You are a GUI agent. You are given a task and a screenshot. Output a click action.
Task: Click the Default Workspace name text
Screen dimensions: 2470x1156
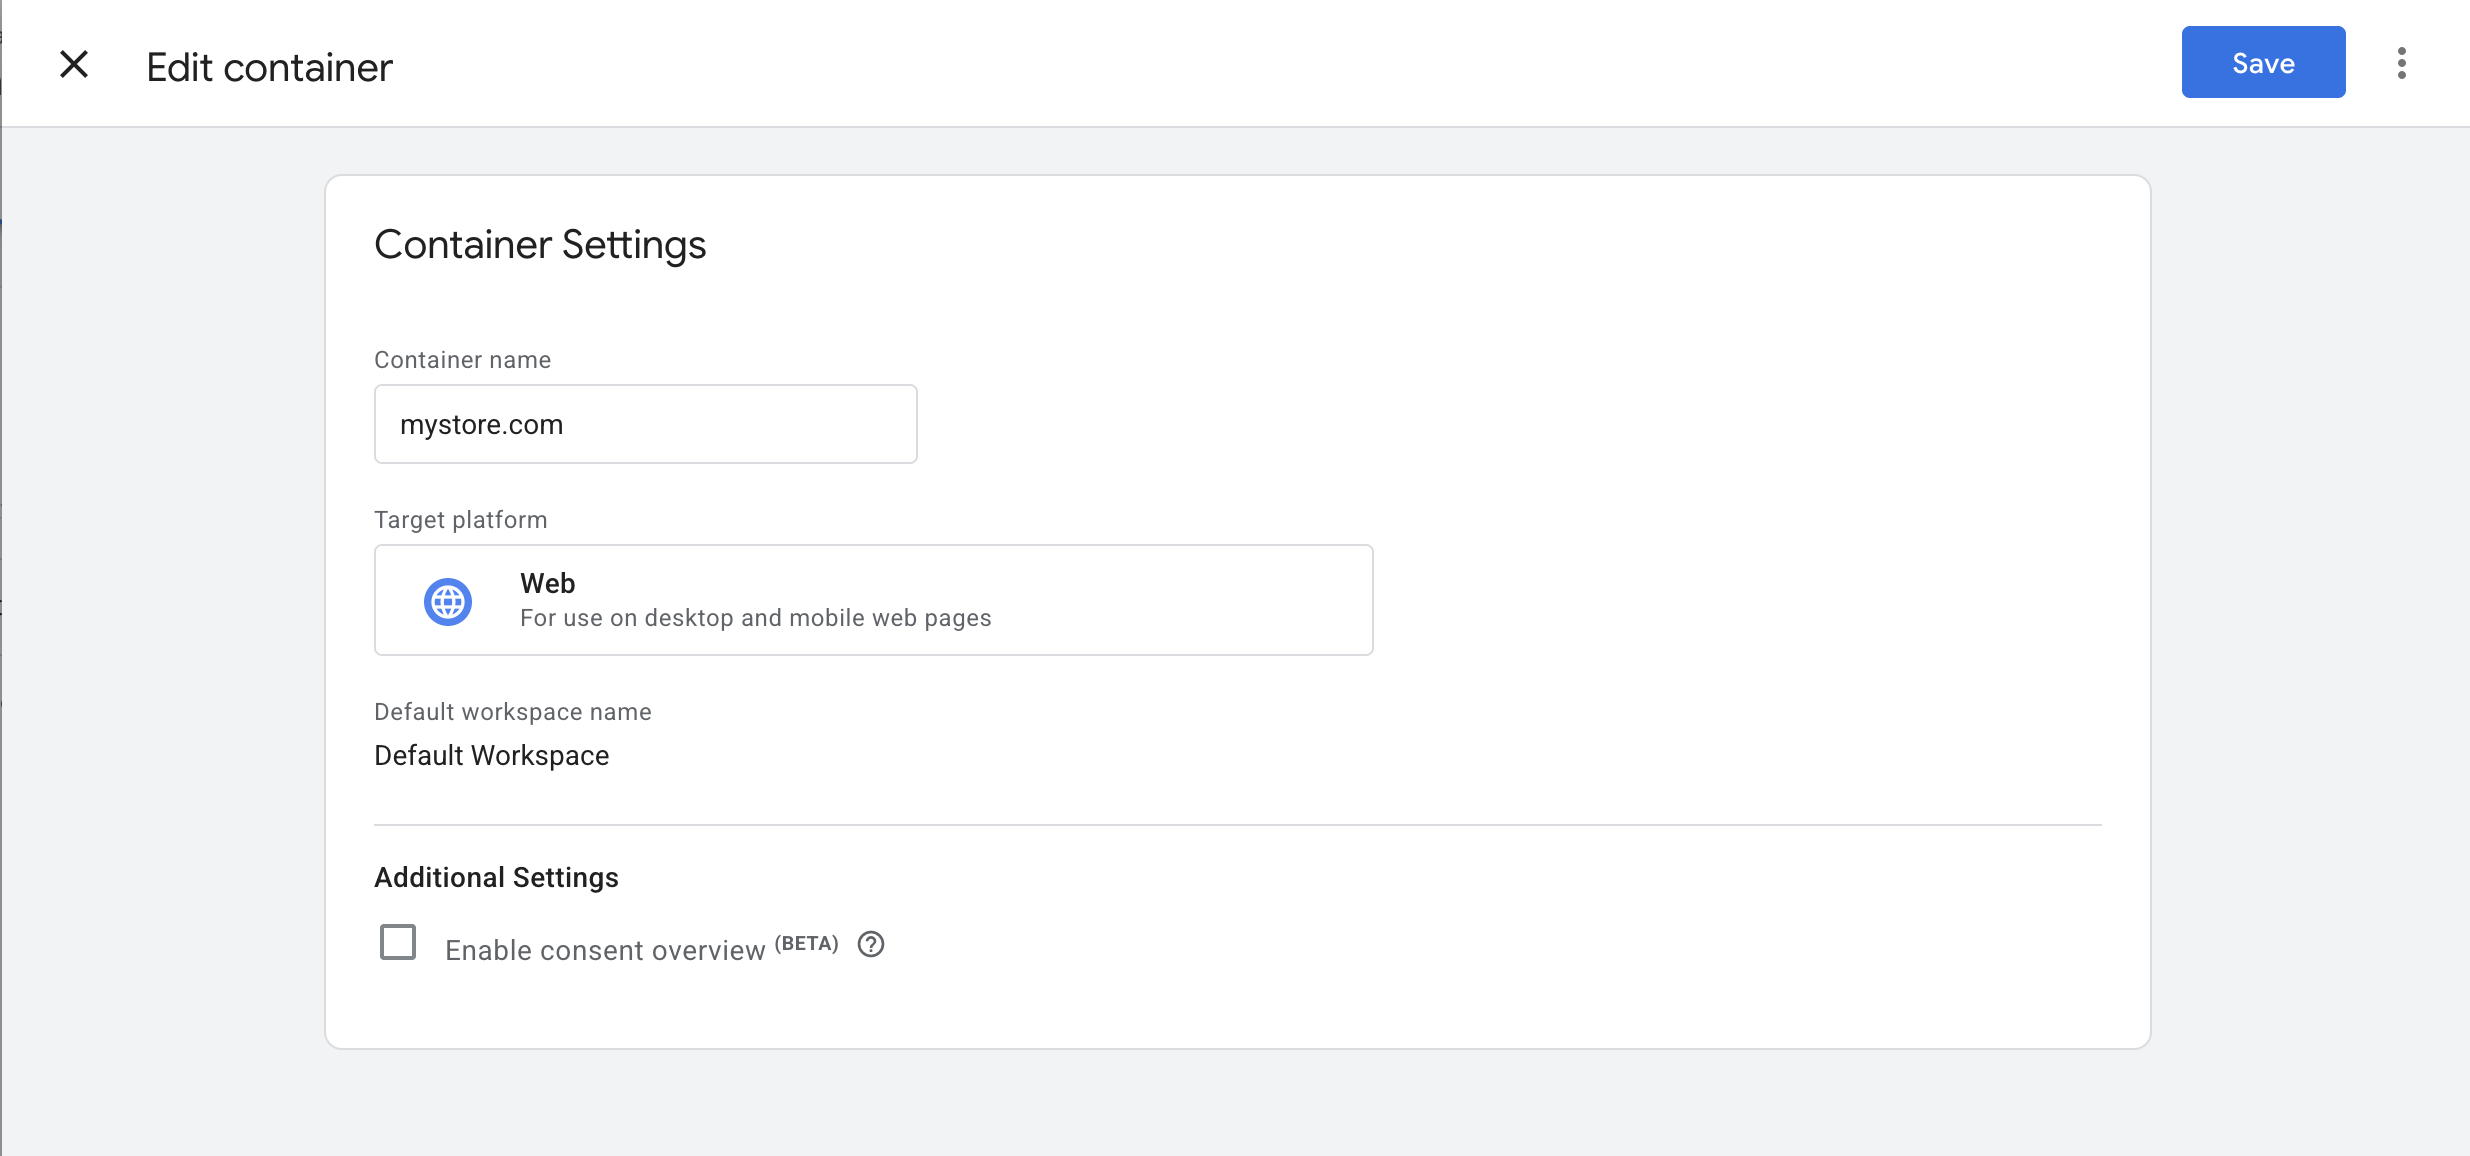tap(491, 755)
